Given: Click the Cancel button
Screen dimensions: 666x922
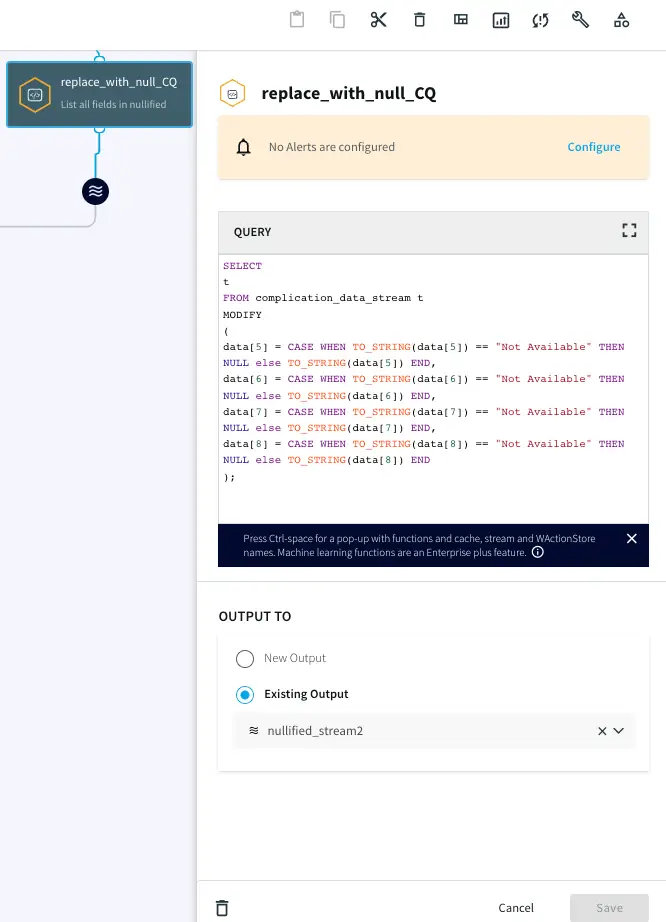Looking at the screenshot, I should pos(516,908).
